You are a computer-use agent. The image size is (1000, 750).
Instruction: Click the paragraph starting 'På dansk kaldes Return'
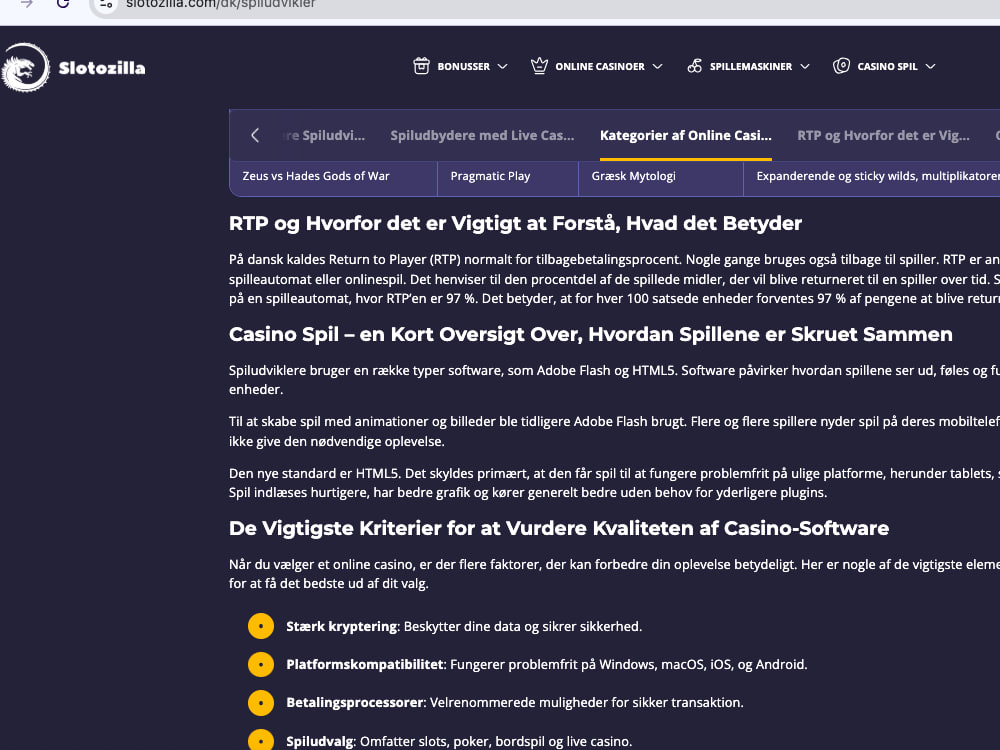pyautogui.click(x=614, y=279)
